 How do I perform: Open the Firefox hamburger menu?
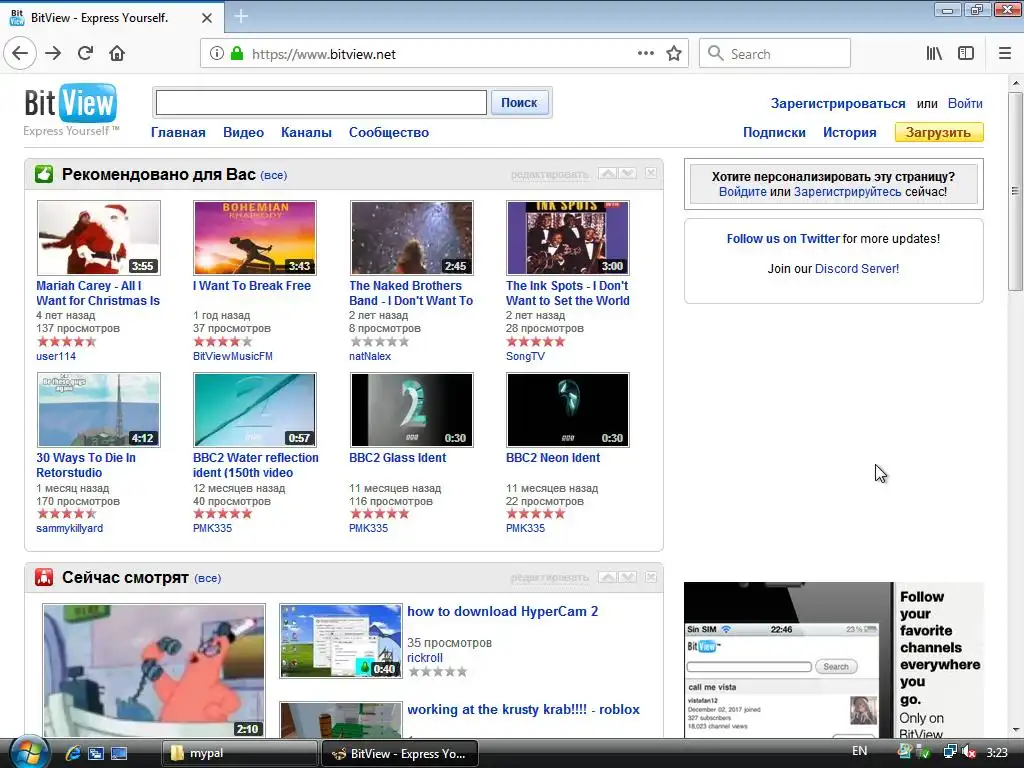pos(1005,54)
